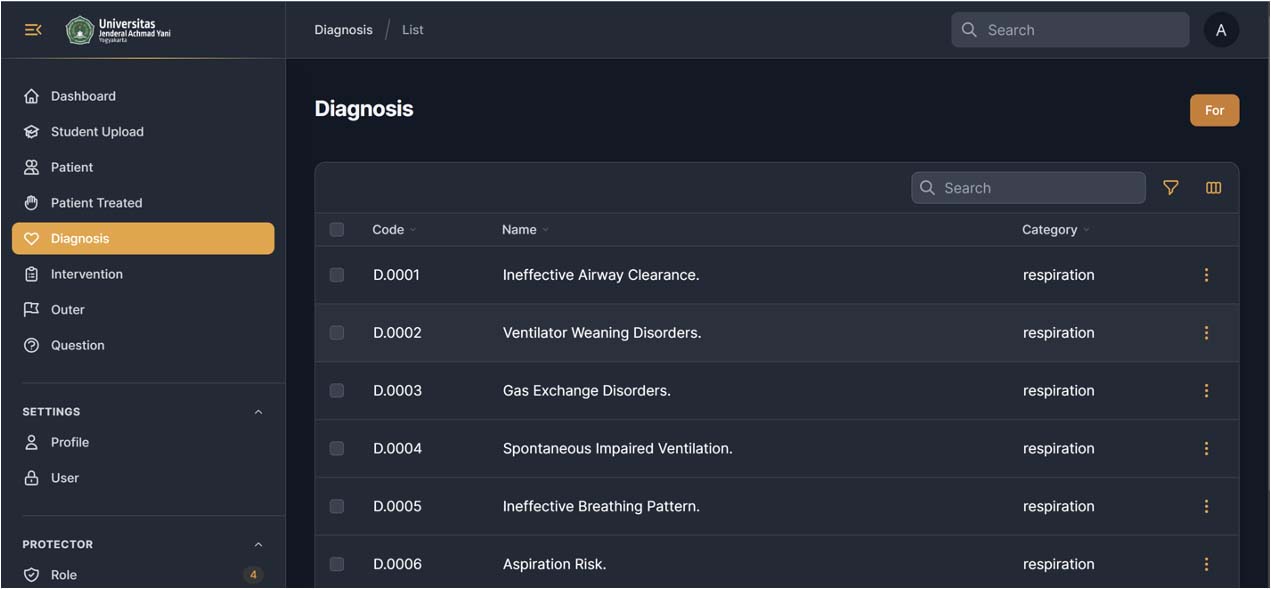Collapse the sidebar using the hamburger icon
Viewport: 1271px width, 589px height.
tap(33, 30)
